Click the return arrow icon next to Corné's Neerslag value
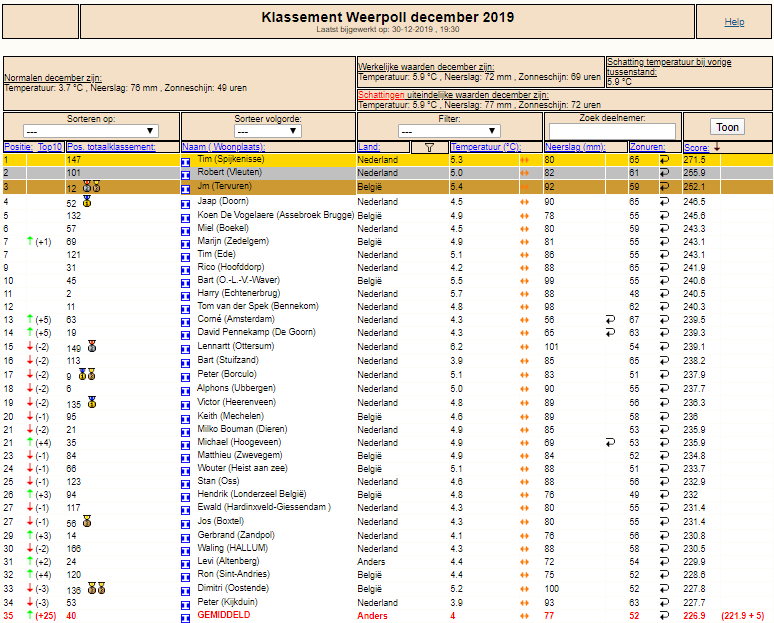 [x=611, y=319]
